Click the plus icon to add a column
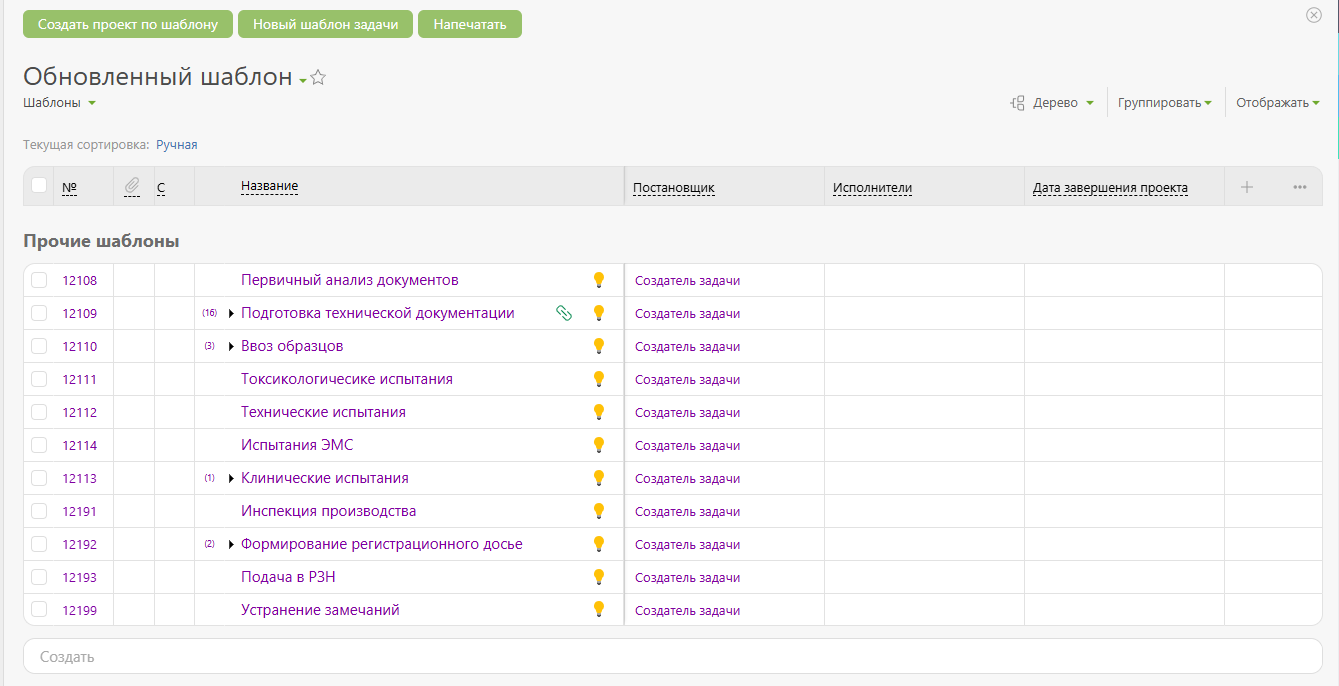 (x=1247, y=187)
